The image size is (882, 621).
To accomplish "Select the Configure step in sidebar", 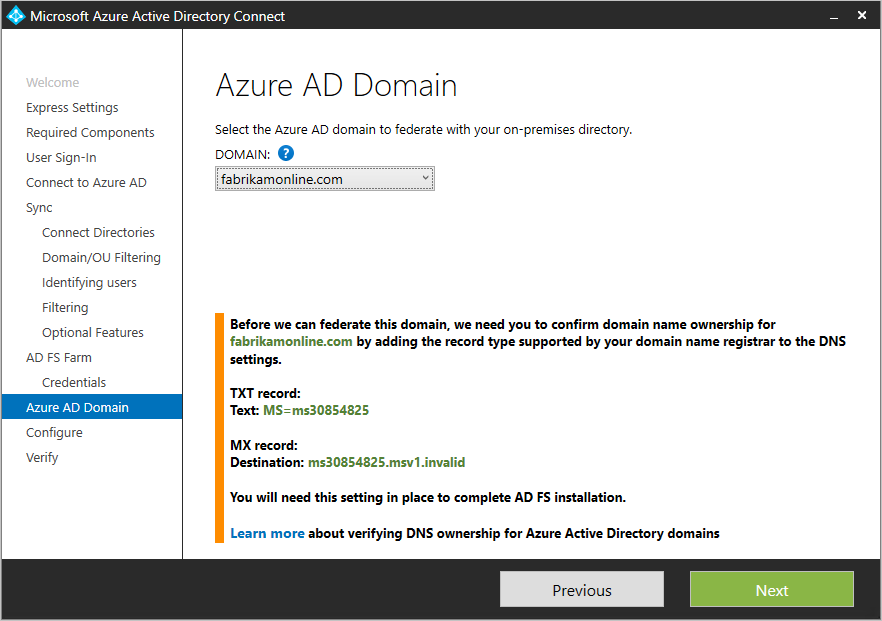I will 54,432.
